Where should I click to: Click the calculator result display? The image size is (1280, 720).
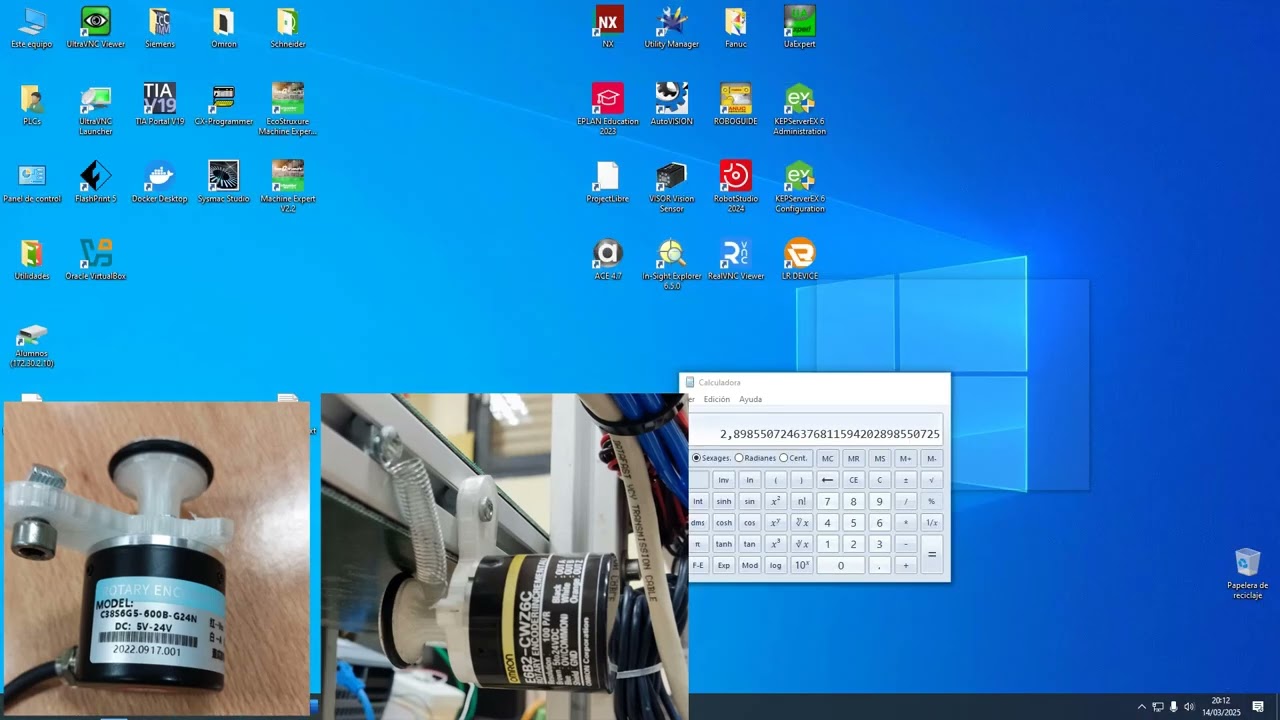pos(816,430)
